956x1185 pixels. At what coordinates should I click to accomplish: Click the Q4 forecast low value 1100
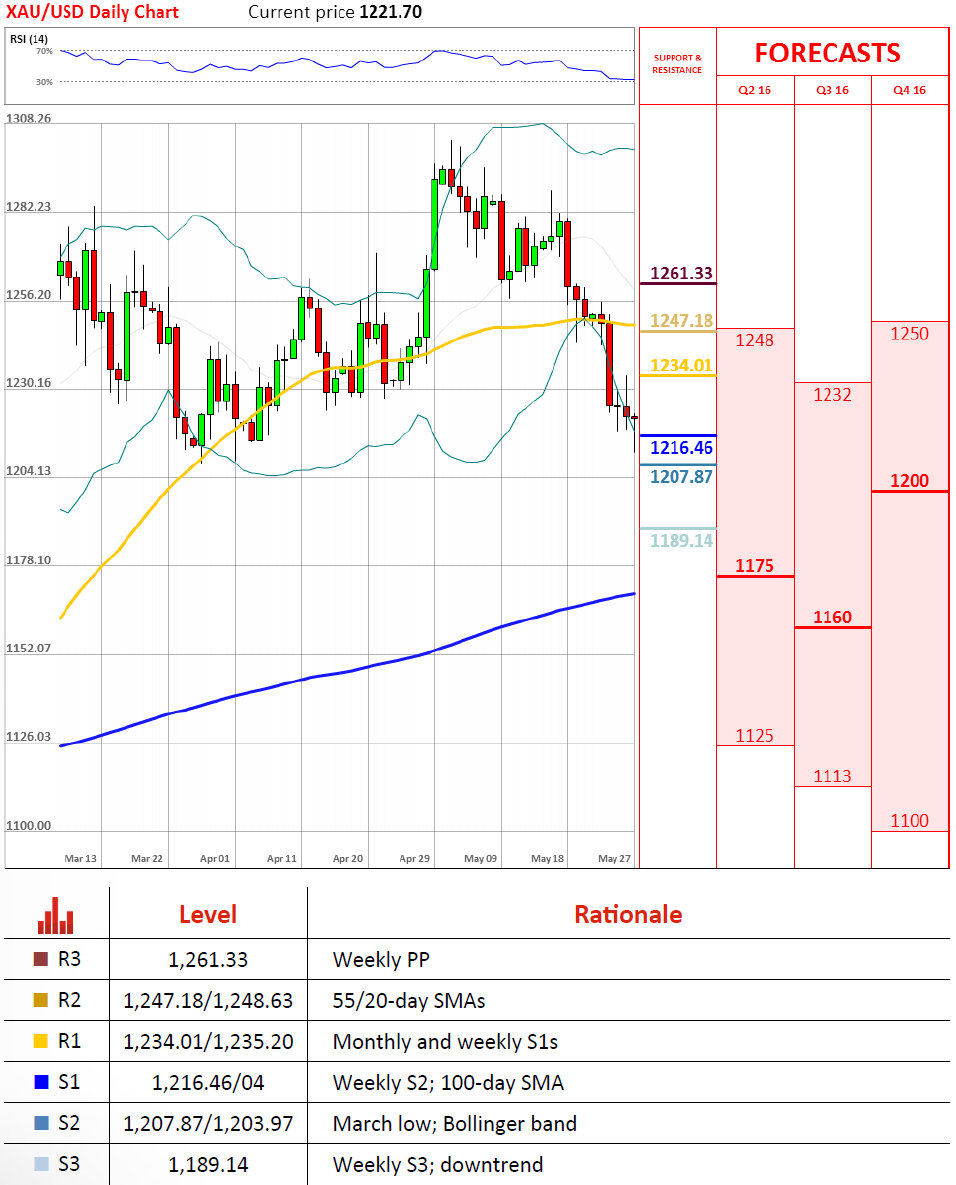(909, 821)
